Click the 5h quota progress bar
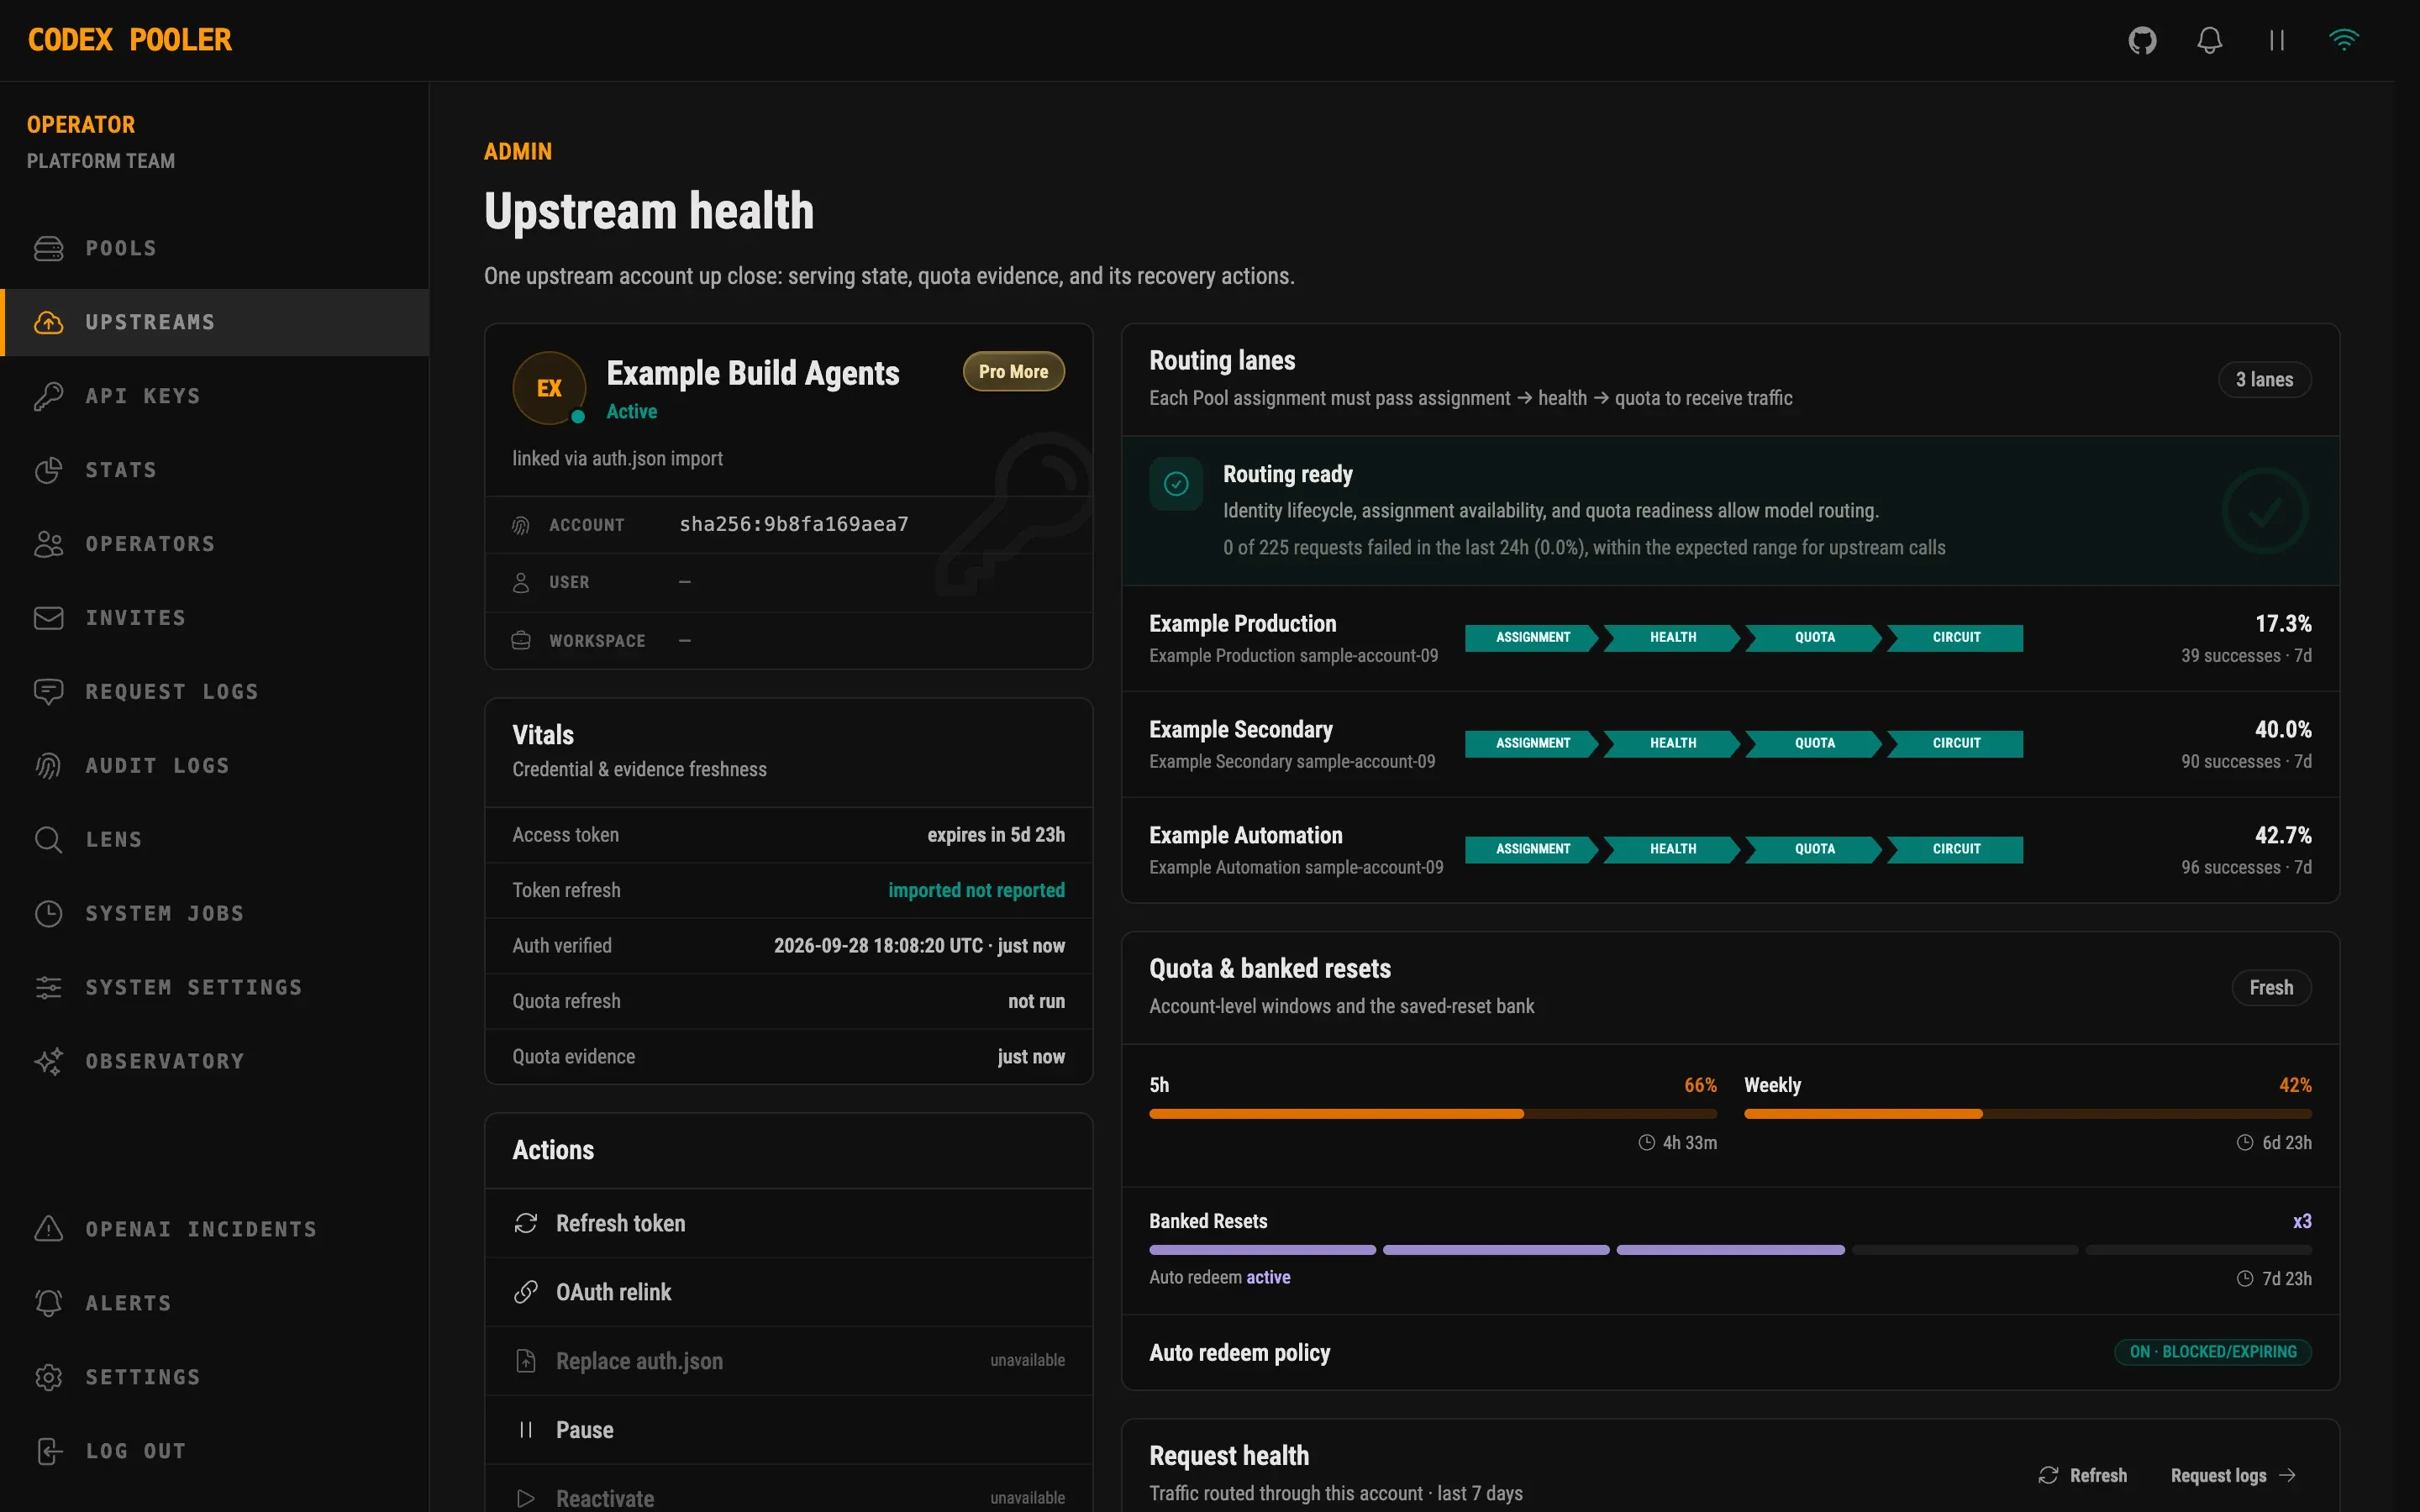Image resolution: width=2420 pixels, height=1512 pixels. click(x=1432, y=1113)
